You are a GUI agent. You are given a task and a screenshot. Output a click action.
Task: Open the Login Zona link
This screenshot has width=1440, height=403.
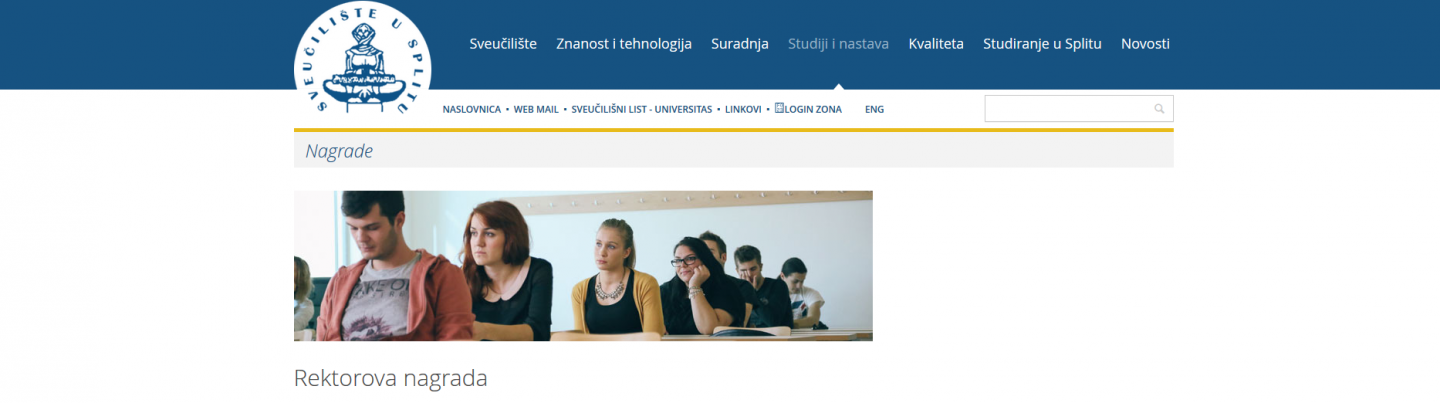(813, 109)
